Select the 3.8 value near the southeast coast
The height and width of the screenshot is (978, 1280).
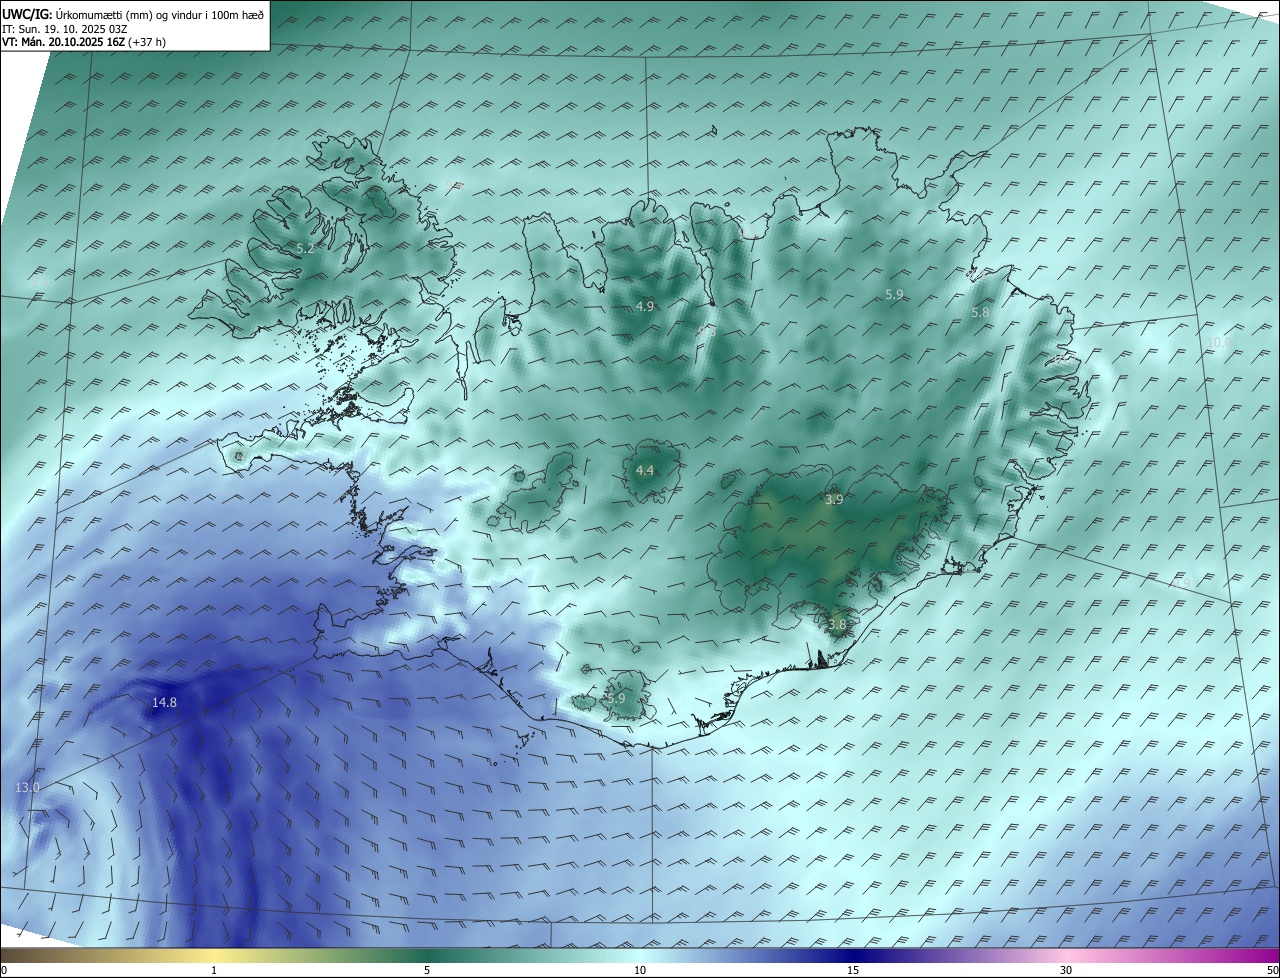837,624
